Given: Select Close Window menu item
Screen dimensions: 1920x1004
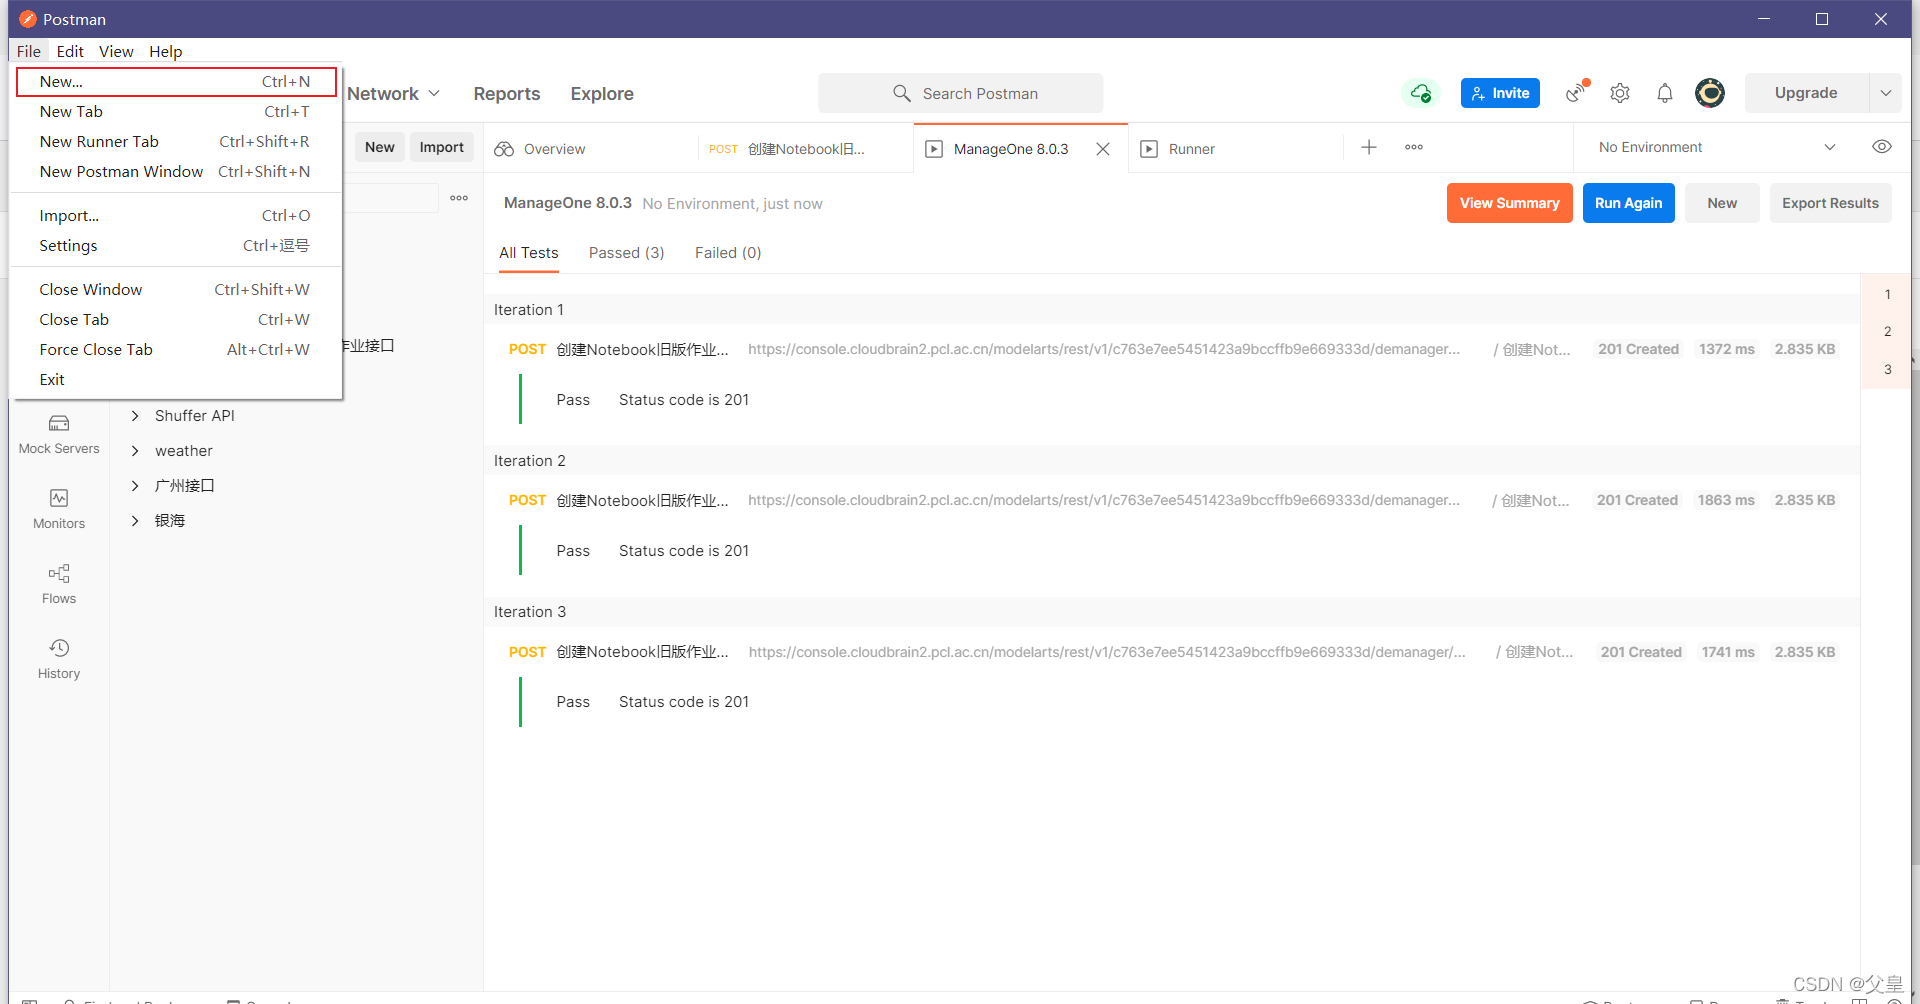Looking at the screenshot, I should (x=176, y=290).
